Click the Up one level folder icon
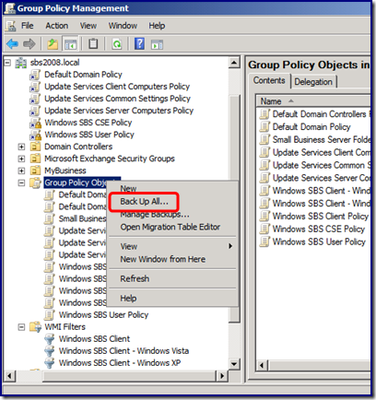This screenshot has width=376, height=400. pyautogui.click(x=52, y=44)
